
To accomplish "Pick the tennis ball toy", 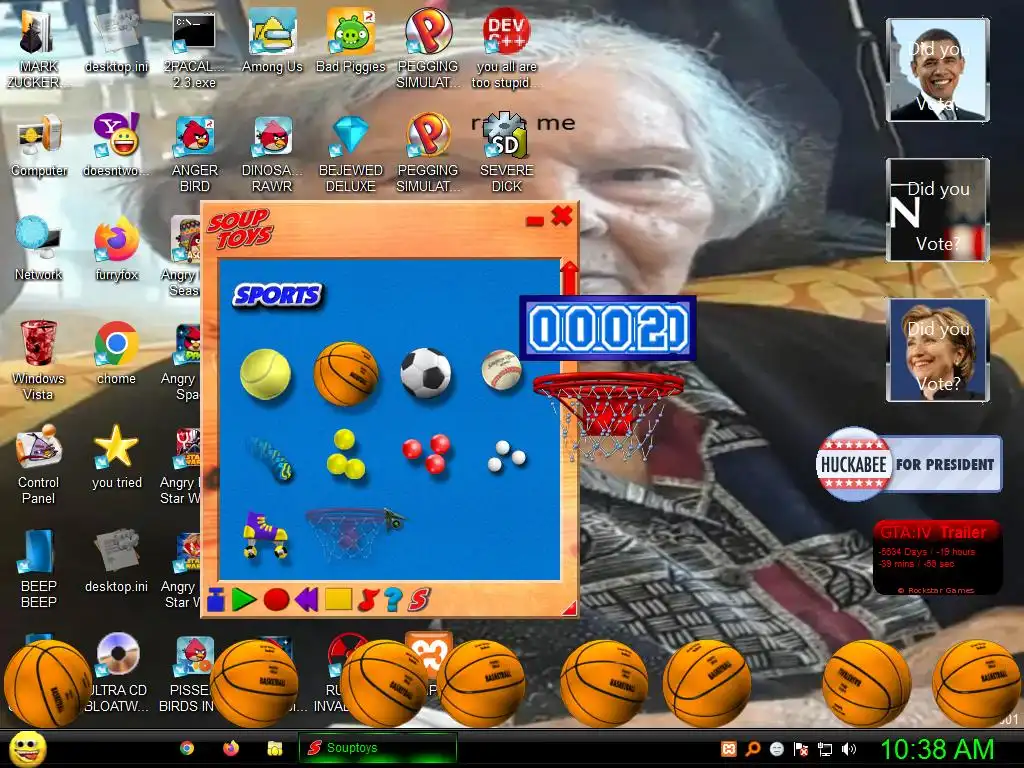I will click(x=265, y=374).
